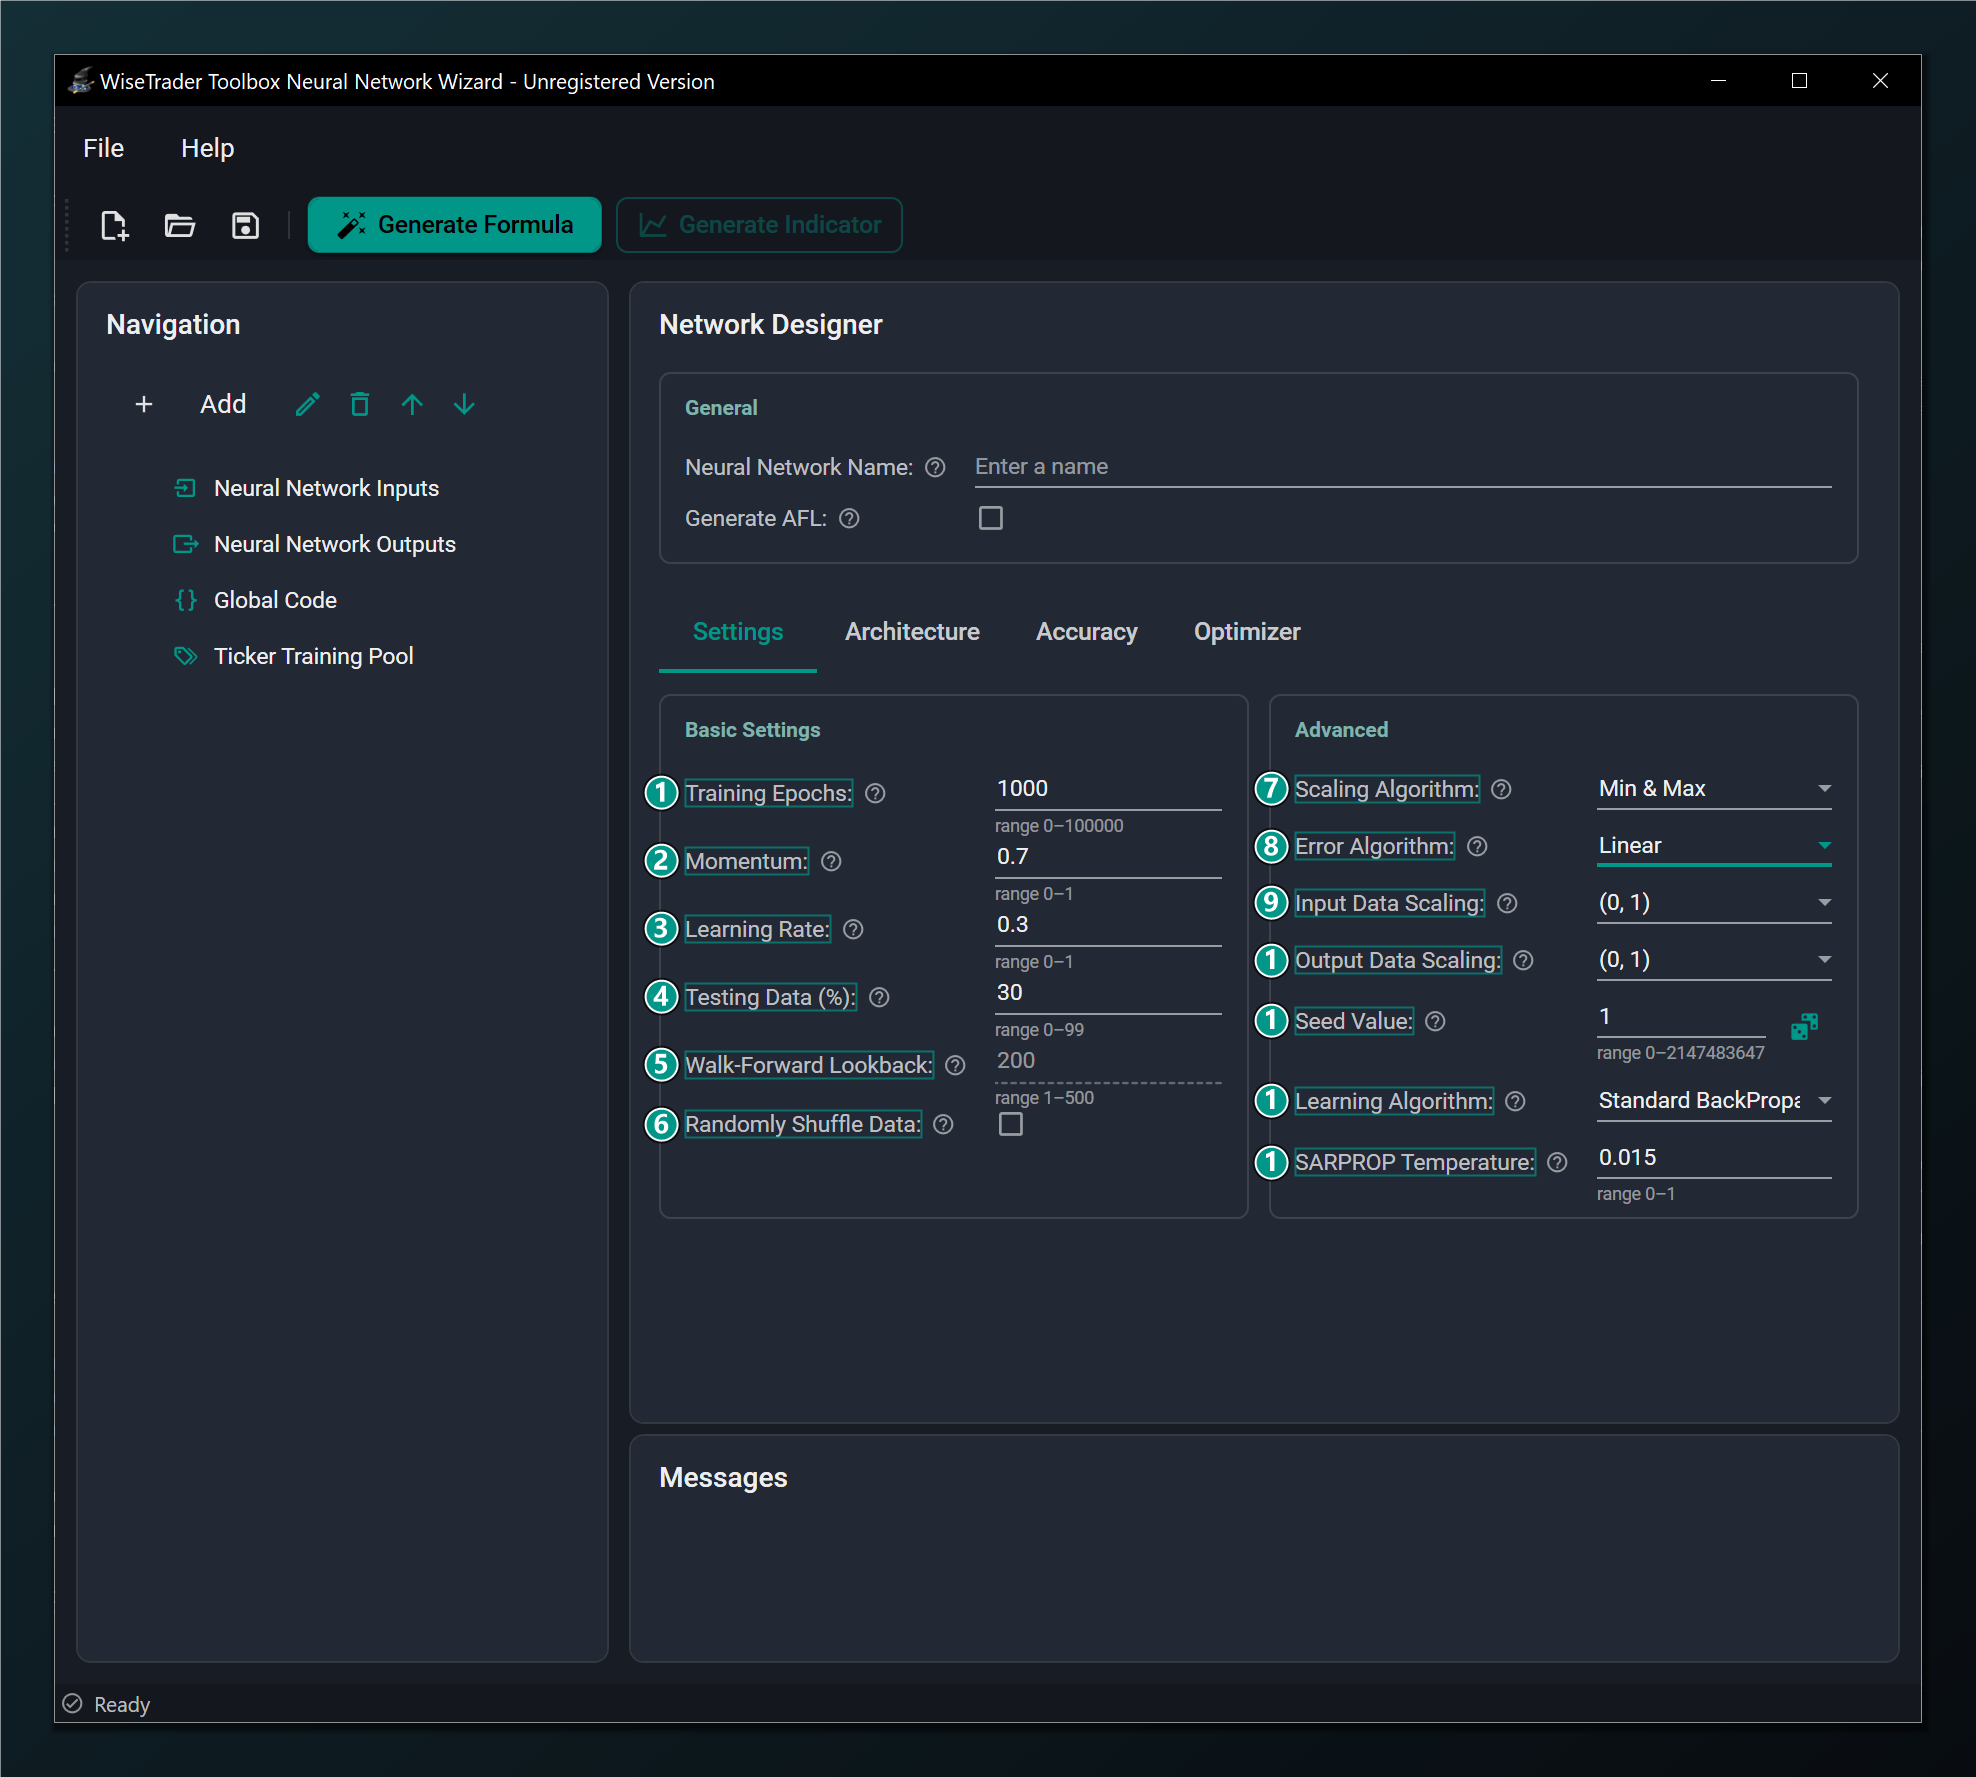
Task: Click help icon next to Error Algorithm
Action: tap(1477, 846)
